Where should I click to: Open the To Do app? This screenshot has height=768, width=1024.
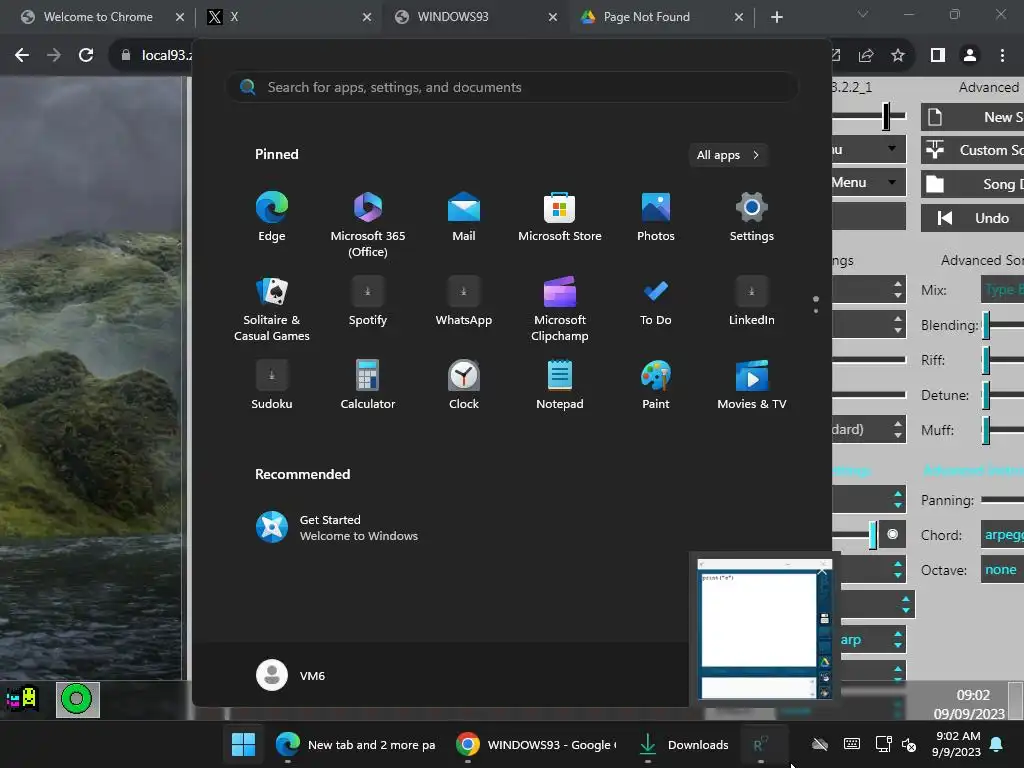(x=656, y=301)
